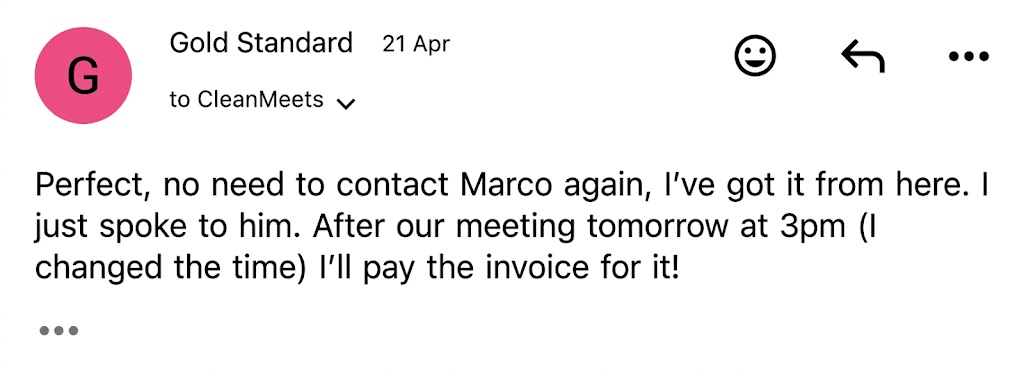
Task: Show trimmed content via grey ellipsis
Action: [59, 330]
